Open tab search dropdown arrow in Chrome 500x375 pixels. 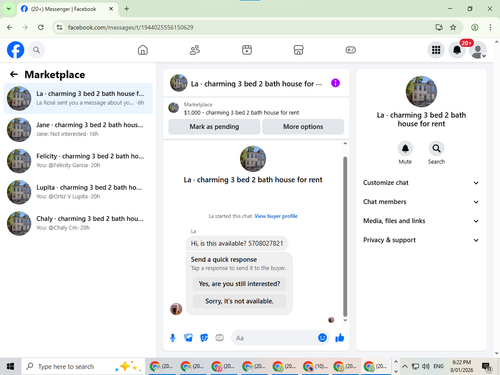click(9, 9)
